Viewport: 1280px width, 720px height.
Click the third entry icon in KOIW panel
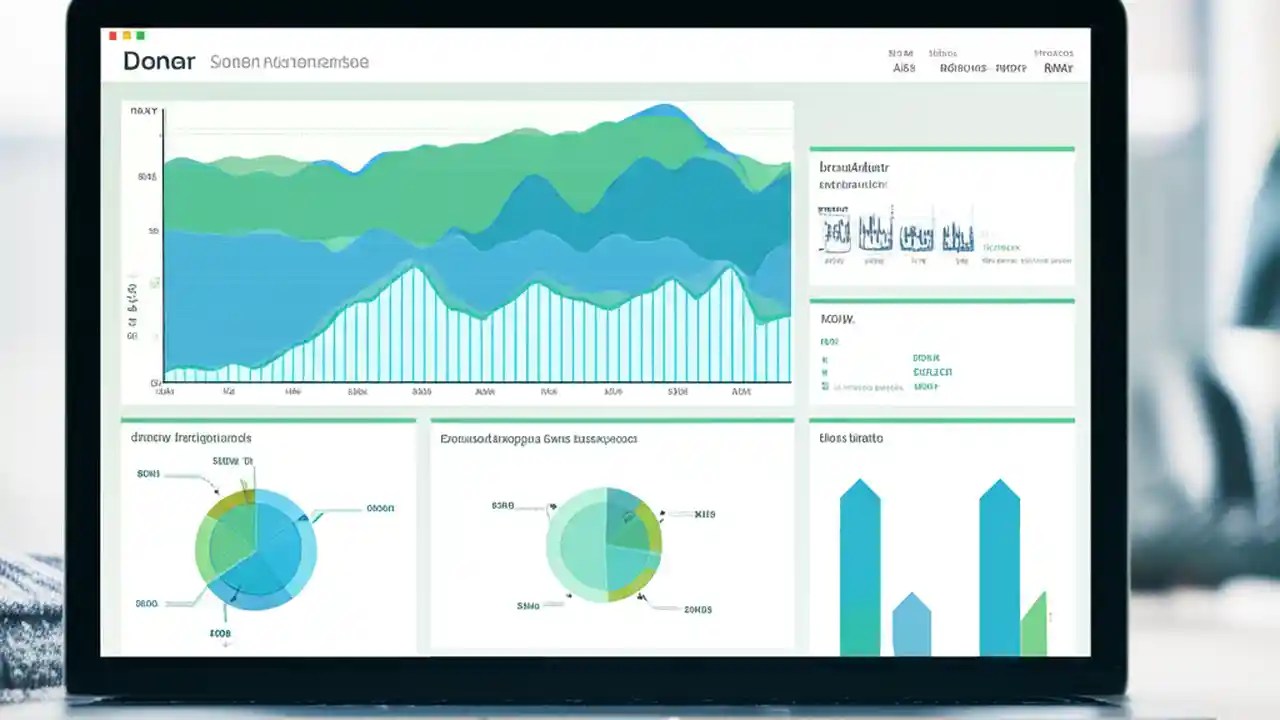click(825, 386)
